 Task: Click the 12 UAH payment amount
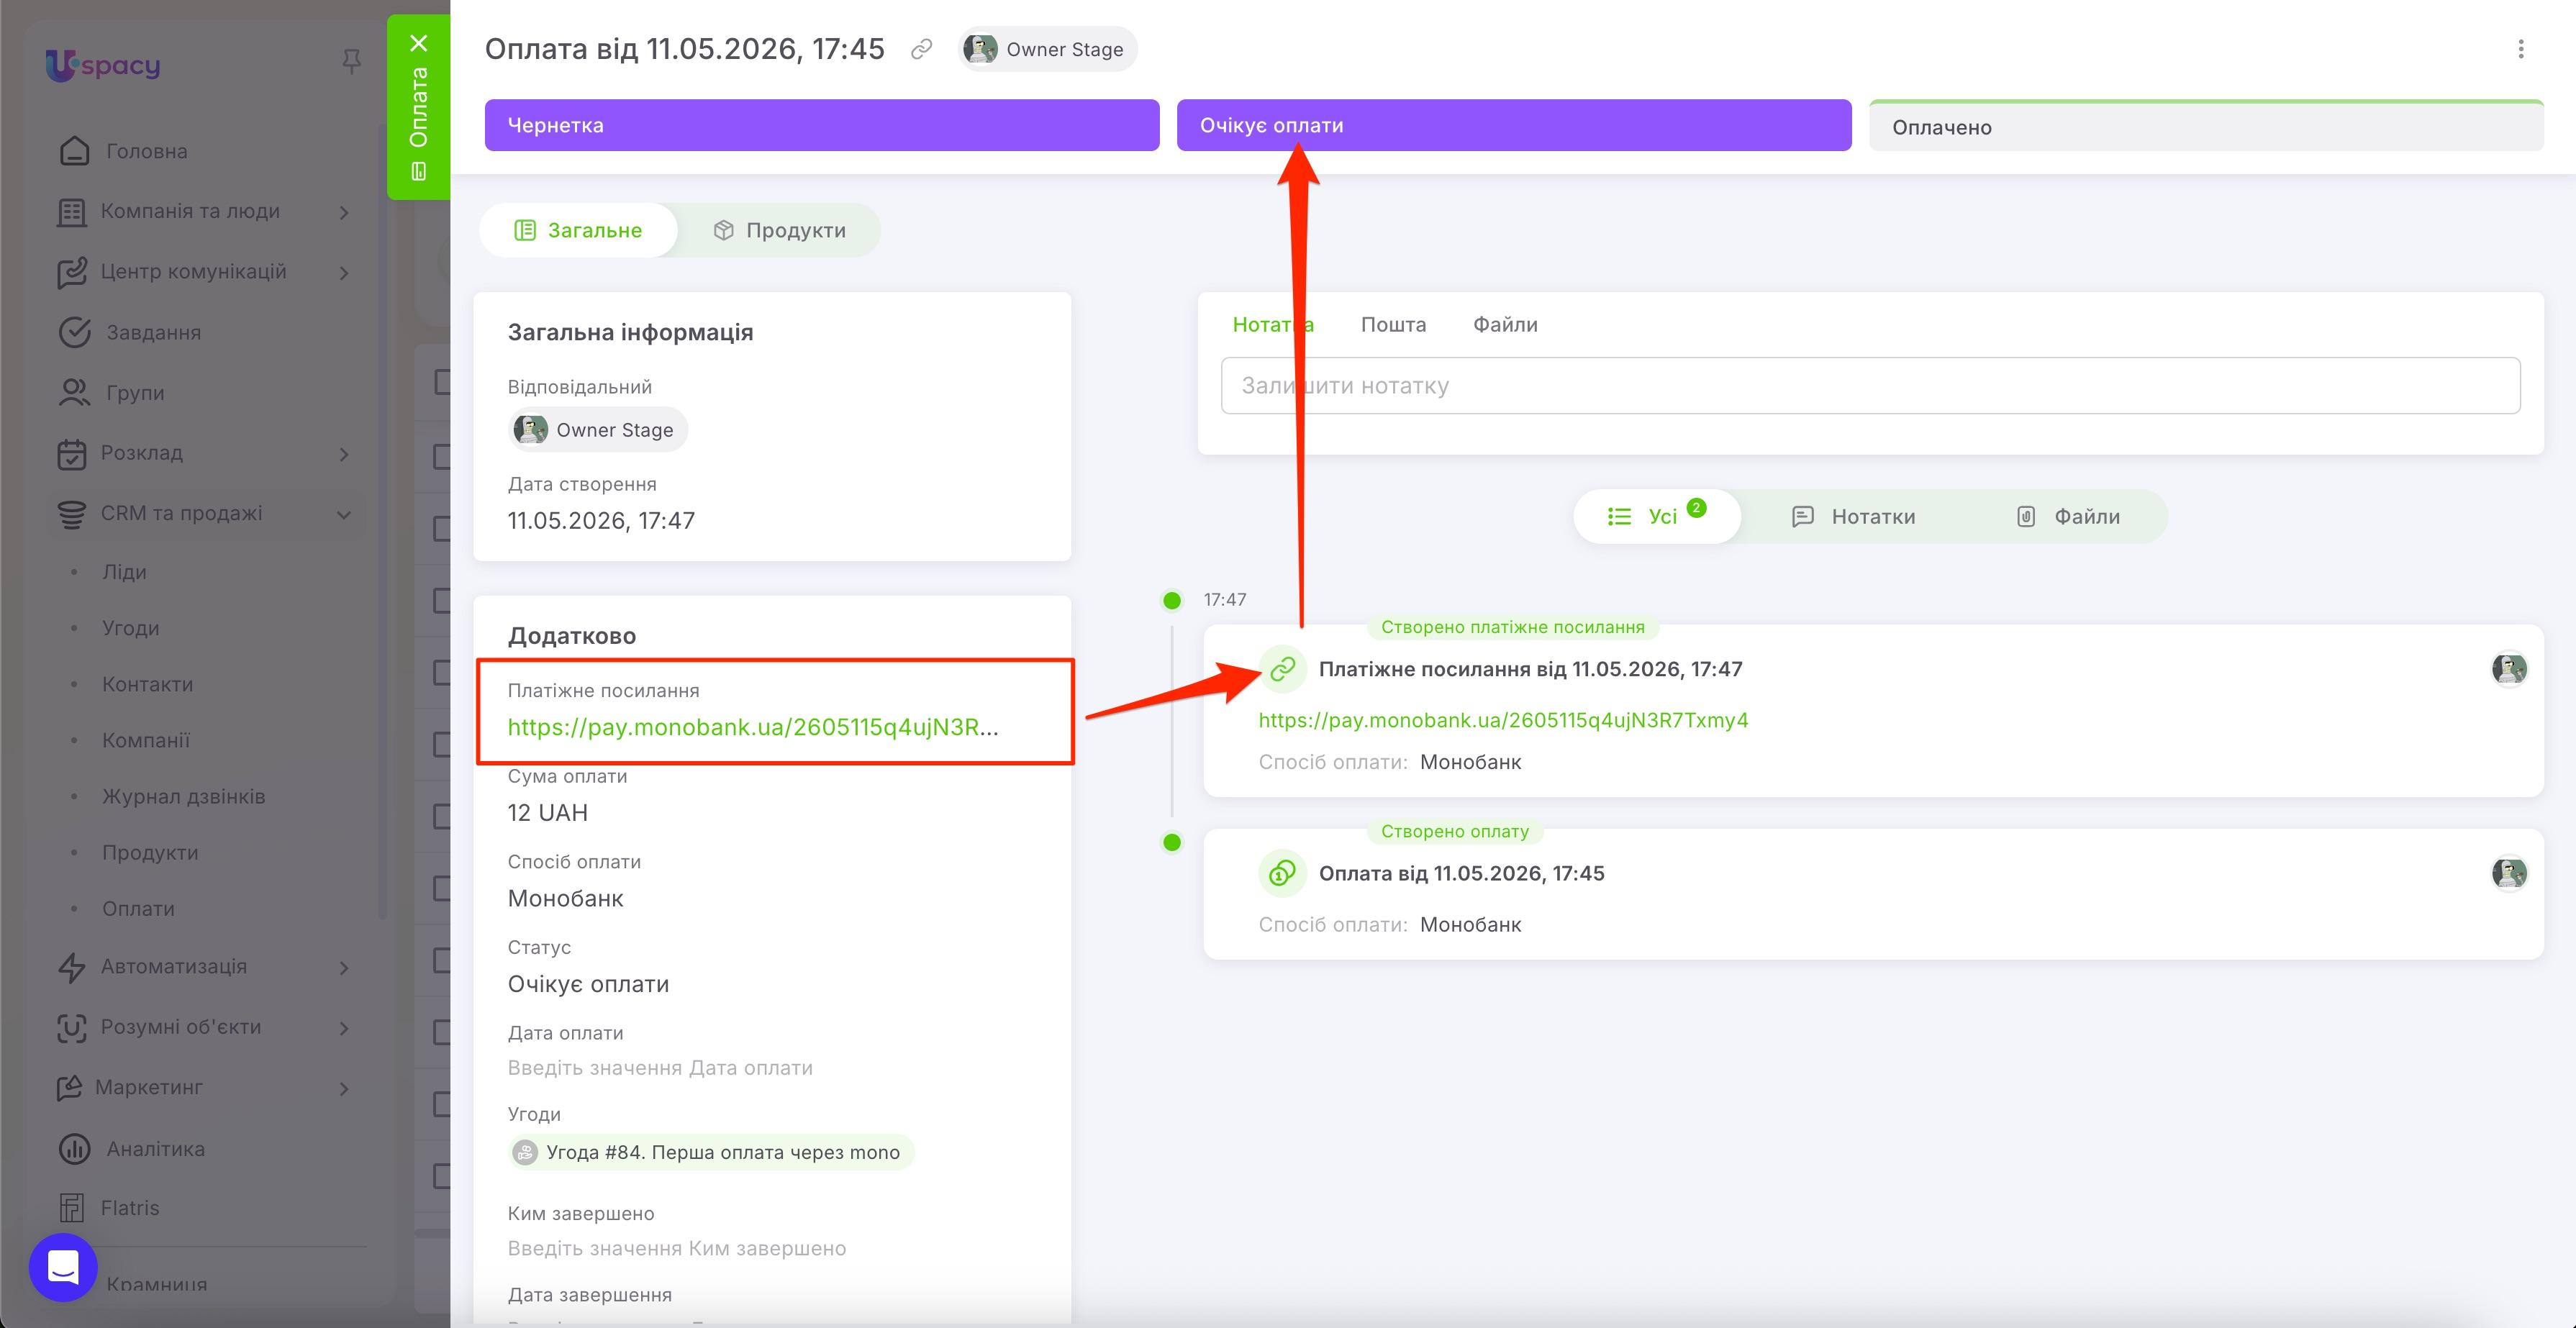pyautogui.click(x=548, y=812)
